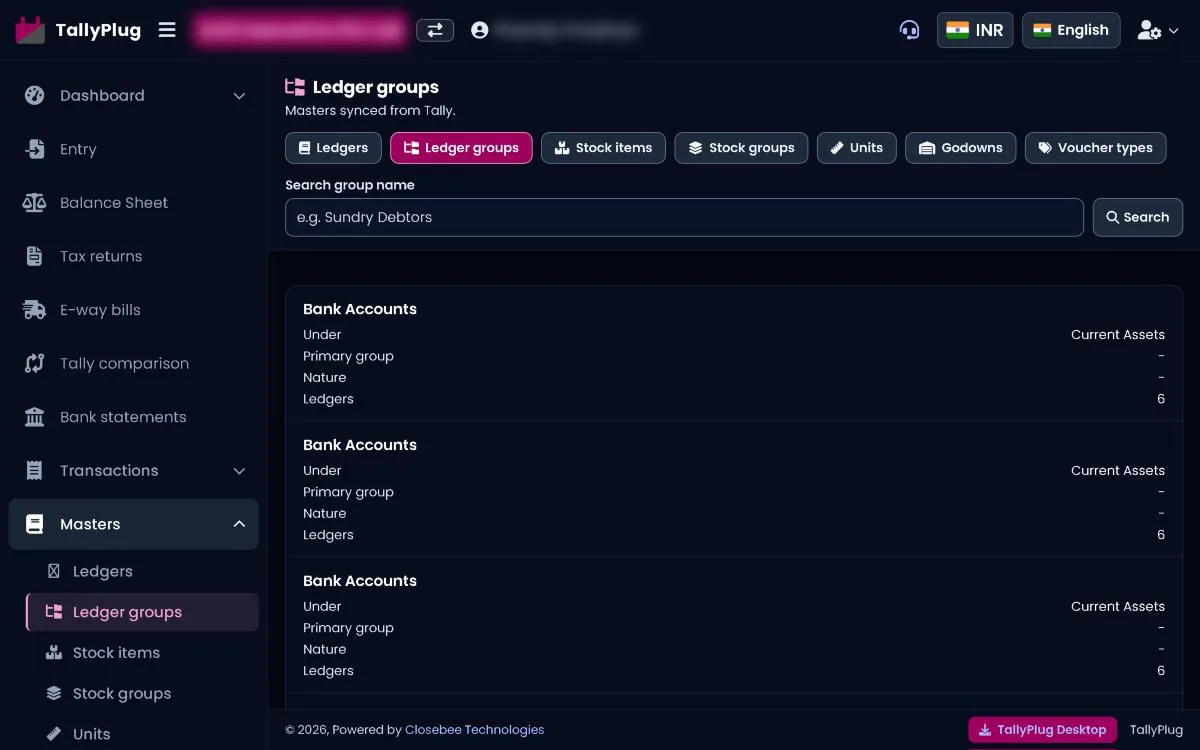Switch to the Godowns tab
The image size is (1200, 750).
[961, 148]
